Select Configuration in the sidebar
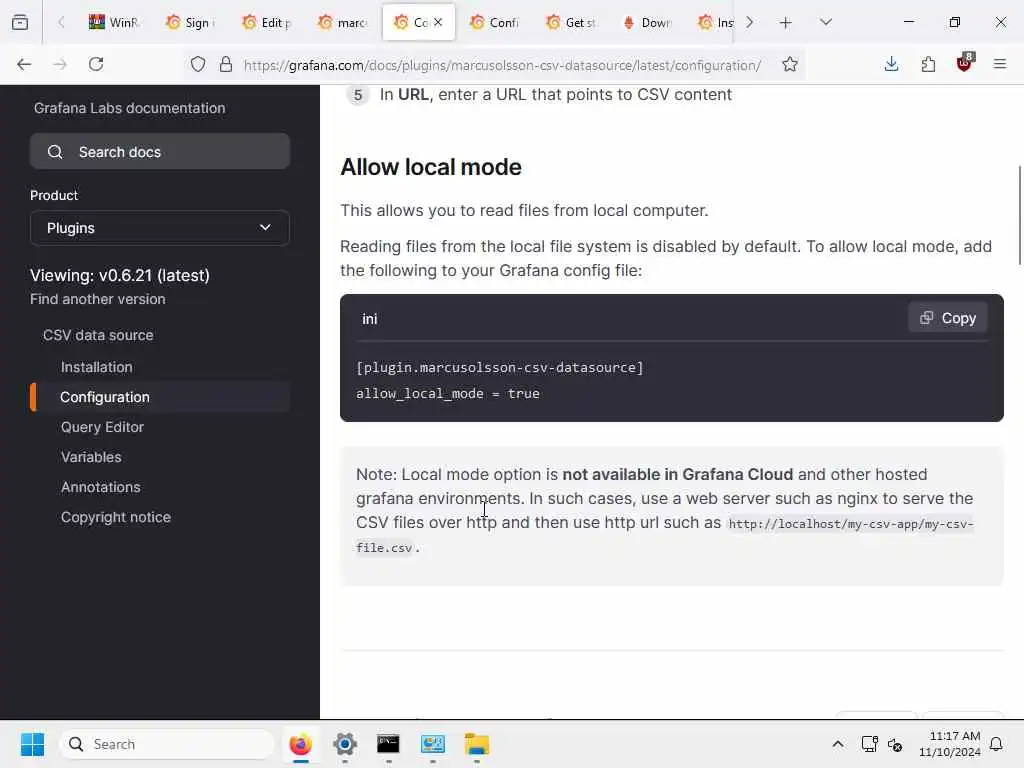Viewport: 1024px width, 768px height. click(104, 397)
